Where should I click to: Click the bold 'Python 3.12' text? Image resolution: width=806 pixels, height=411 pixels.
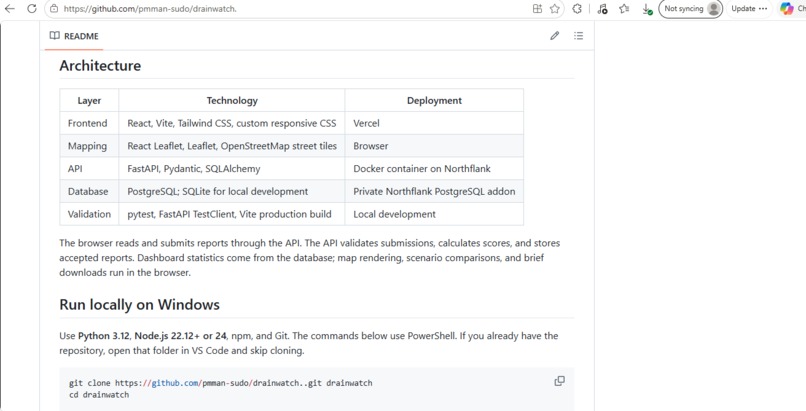point(105,336)
